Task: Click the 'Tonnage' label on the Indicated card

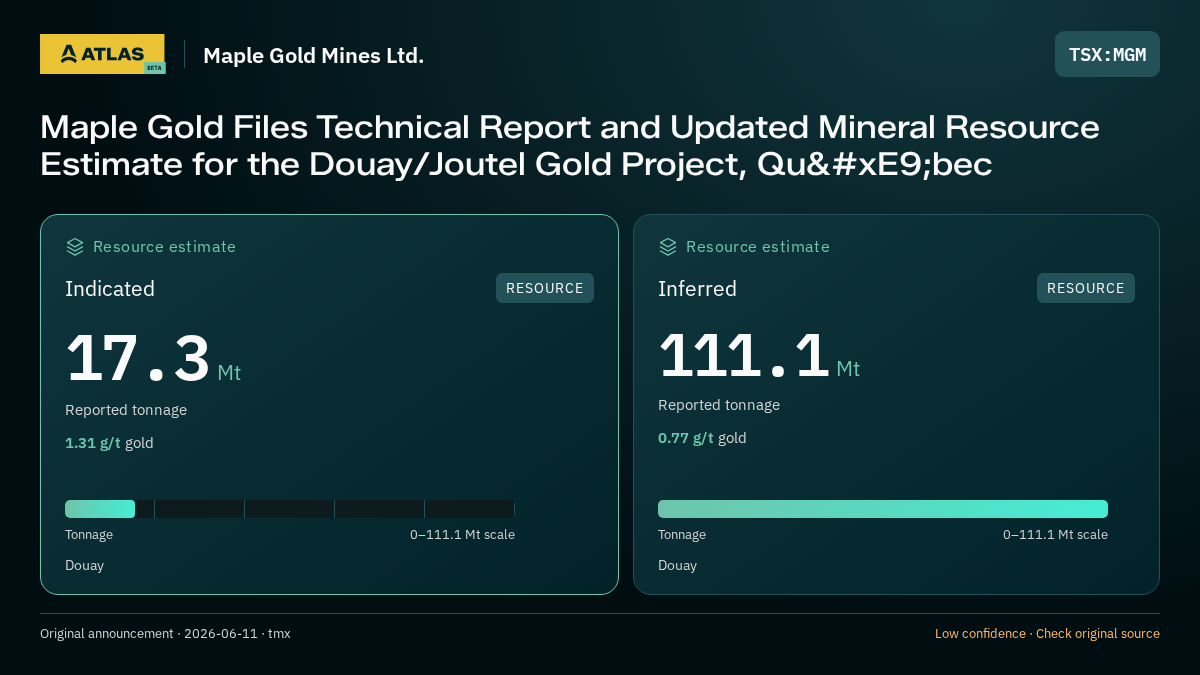Action: [x=89, y=535]
